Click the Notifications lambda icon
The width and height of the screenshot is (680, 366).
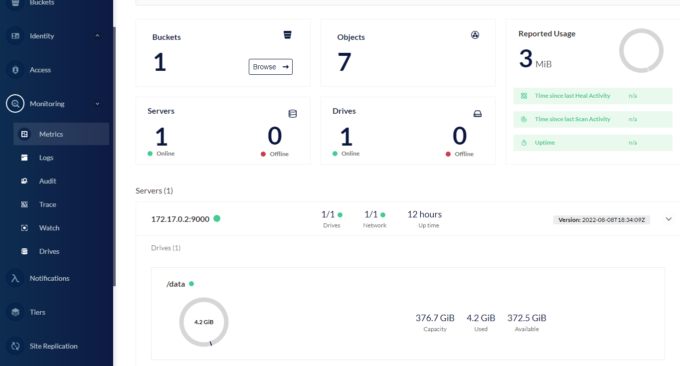click(x=15, y=278)
